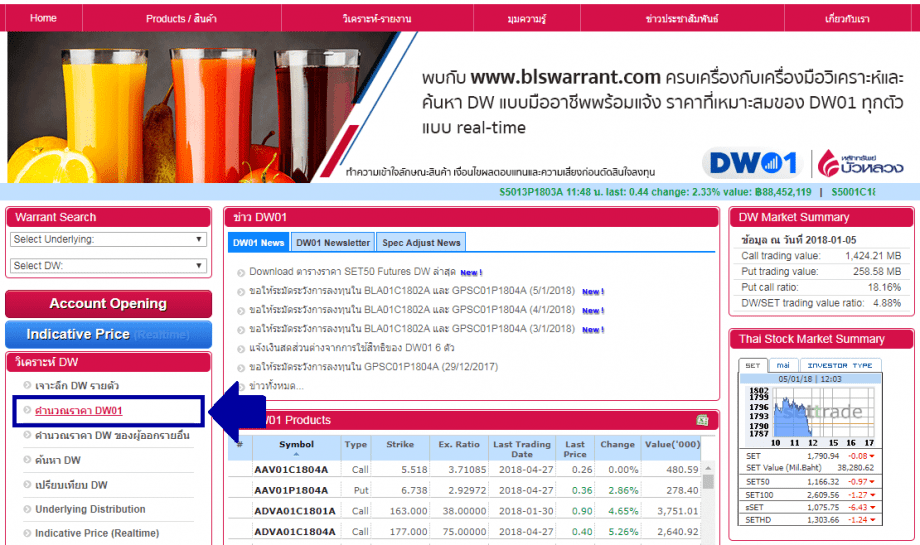Click the bullet icon beside ค้นหา DW
Screen dimensions: 920x545
coord(27,460)
